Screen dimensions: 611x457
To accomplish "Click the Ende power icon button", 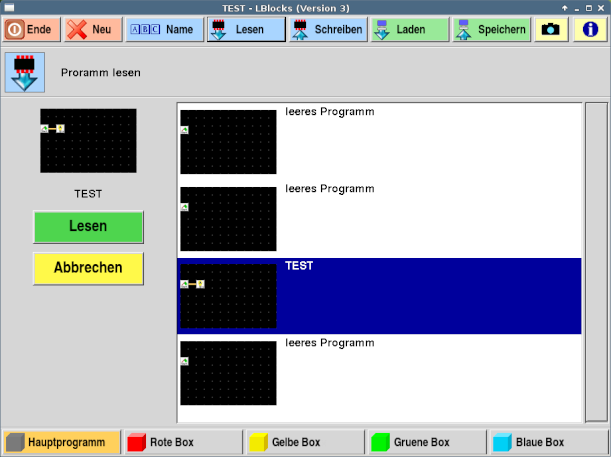I will coord(31,29).
